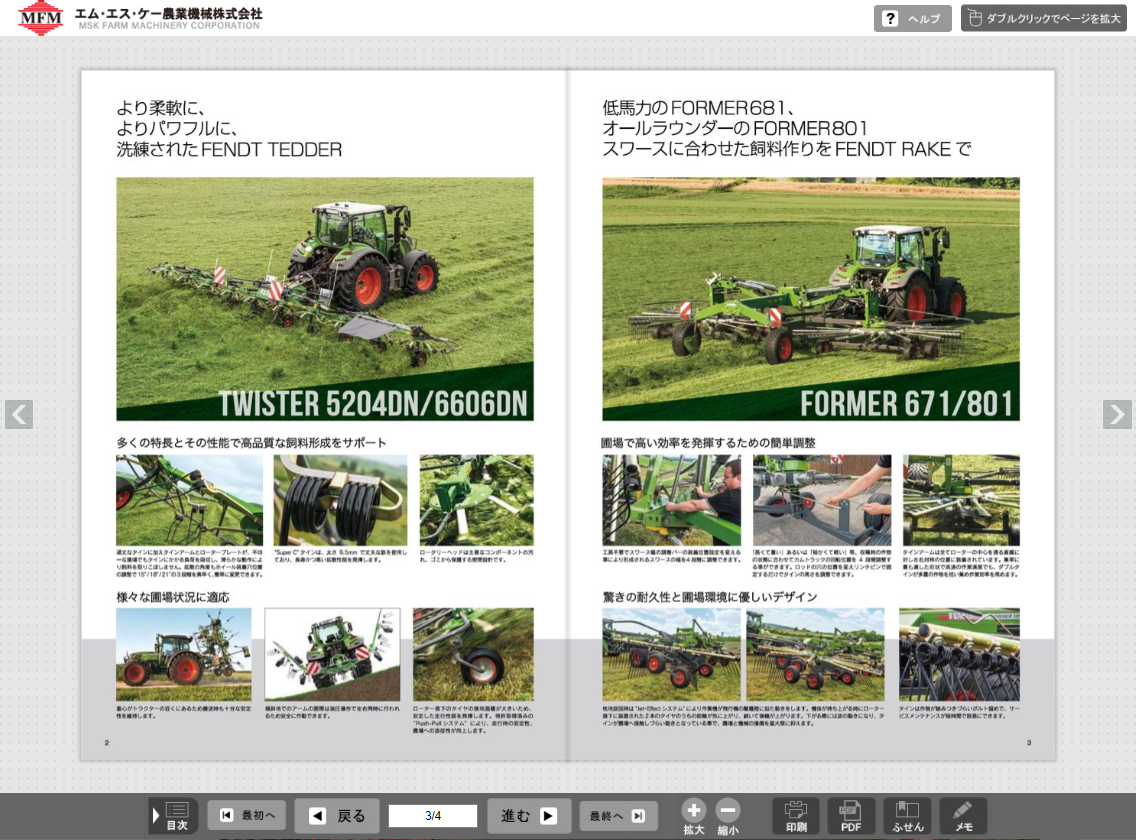Screen dimensions: 1136x840
Task: Click the TWISTER 5204DN/6606DN tedder photo
Action: click(325, 299)
